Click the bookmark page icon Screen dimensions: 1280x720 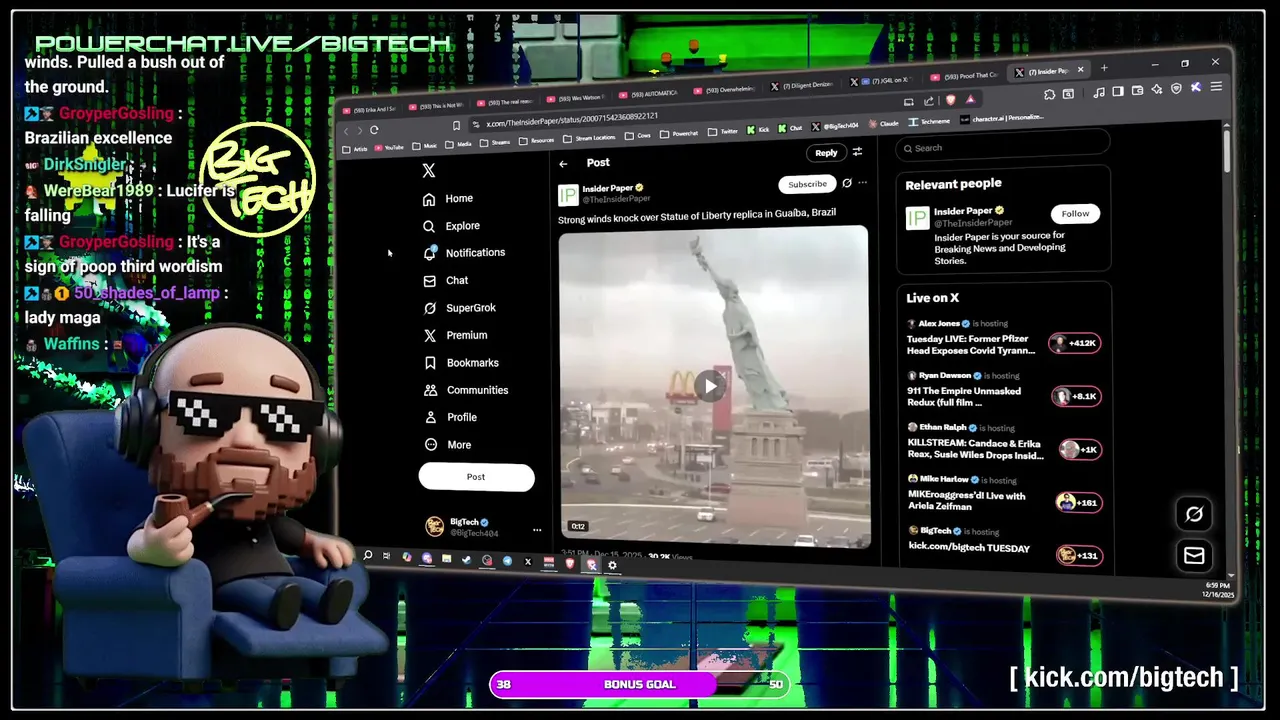(456, 125)
